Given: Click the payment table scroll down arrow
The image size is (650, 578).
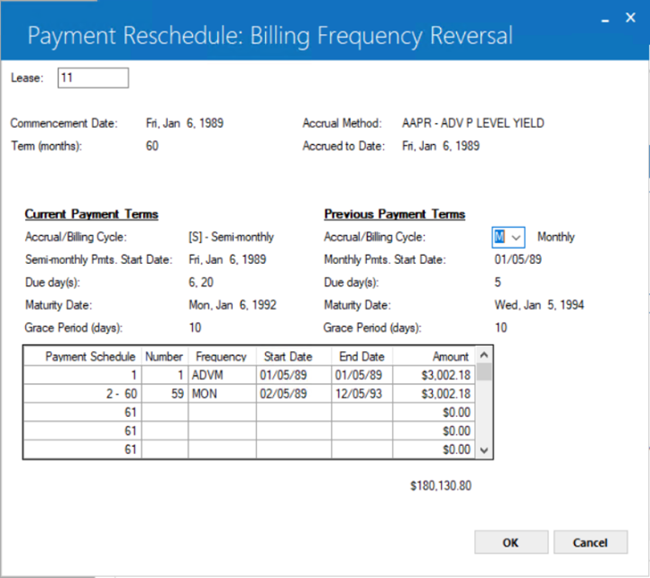Looking at the screenshot, I should [x=484, y=450].
